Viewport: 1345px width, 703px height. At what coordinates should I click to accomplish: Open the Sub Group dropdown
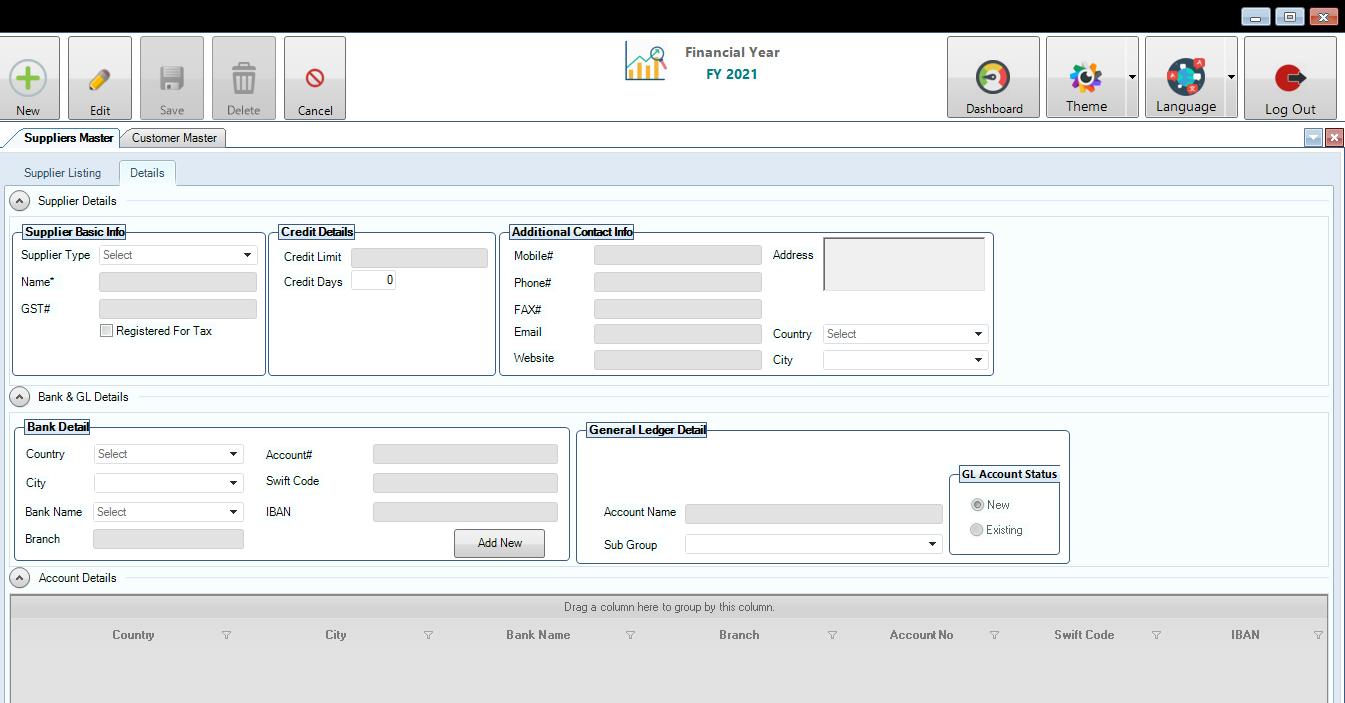click(812, 544)
